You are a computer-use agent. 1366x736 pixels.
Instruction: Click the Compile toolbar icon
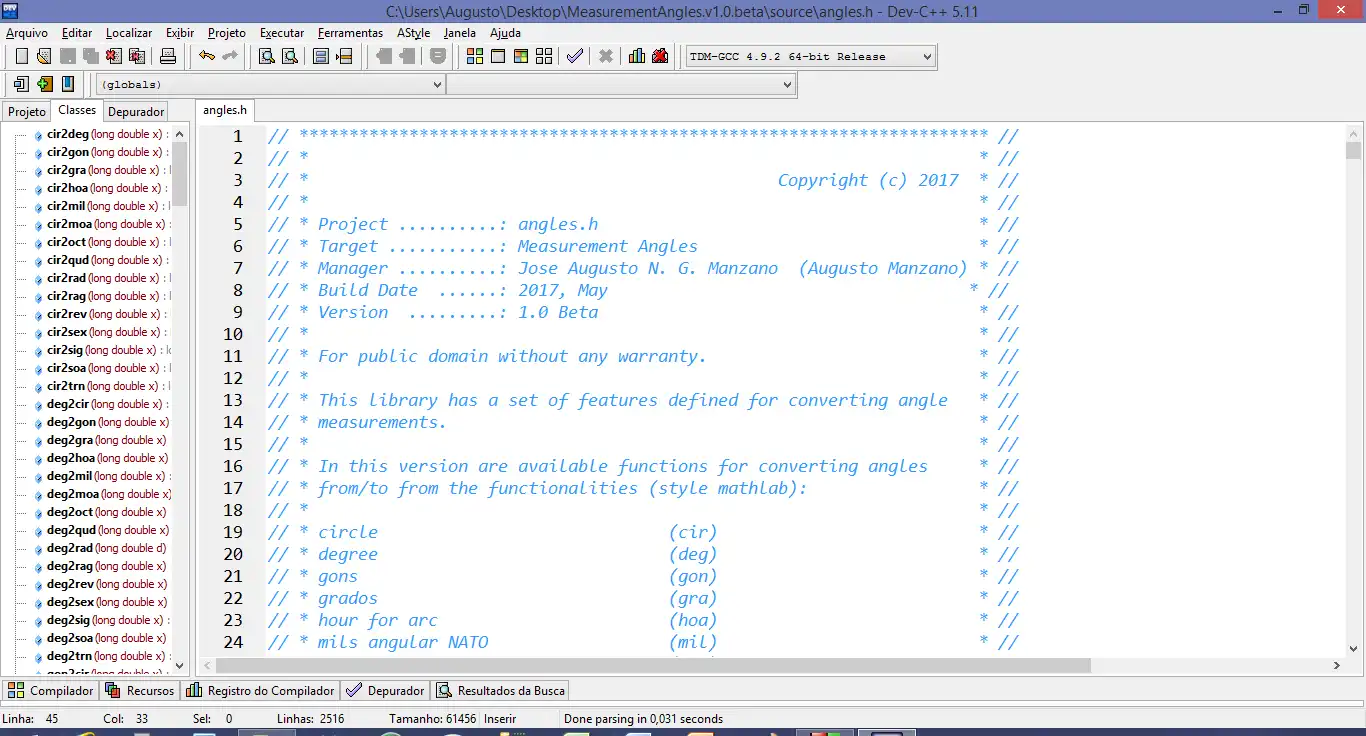click(475, 56)
